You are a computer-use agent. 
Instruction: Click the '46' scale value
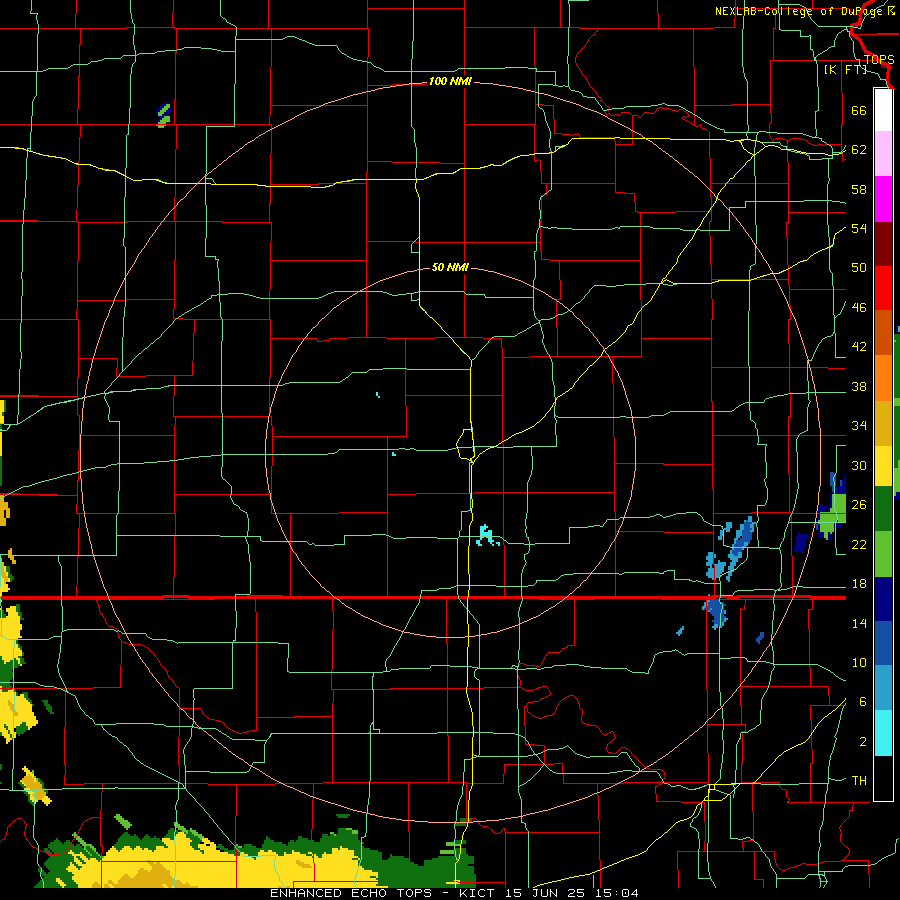click(x=859, y=308)
